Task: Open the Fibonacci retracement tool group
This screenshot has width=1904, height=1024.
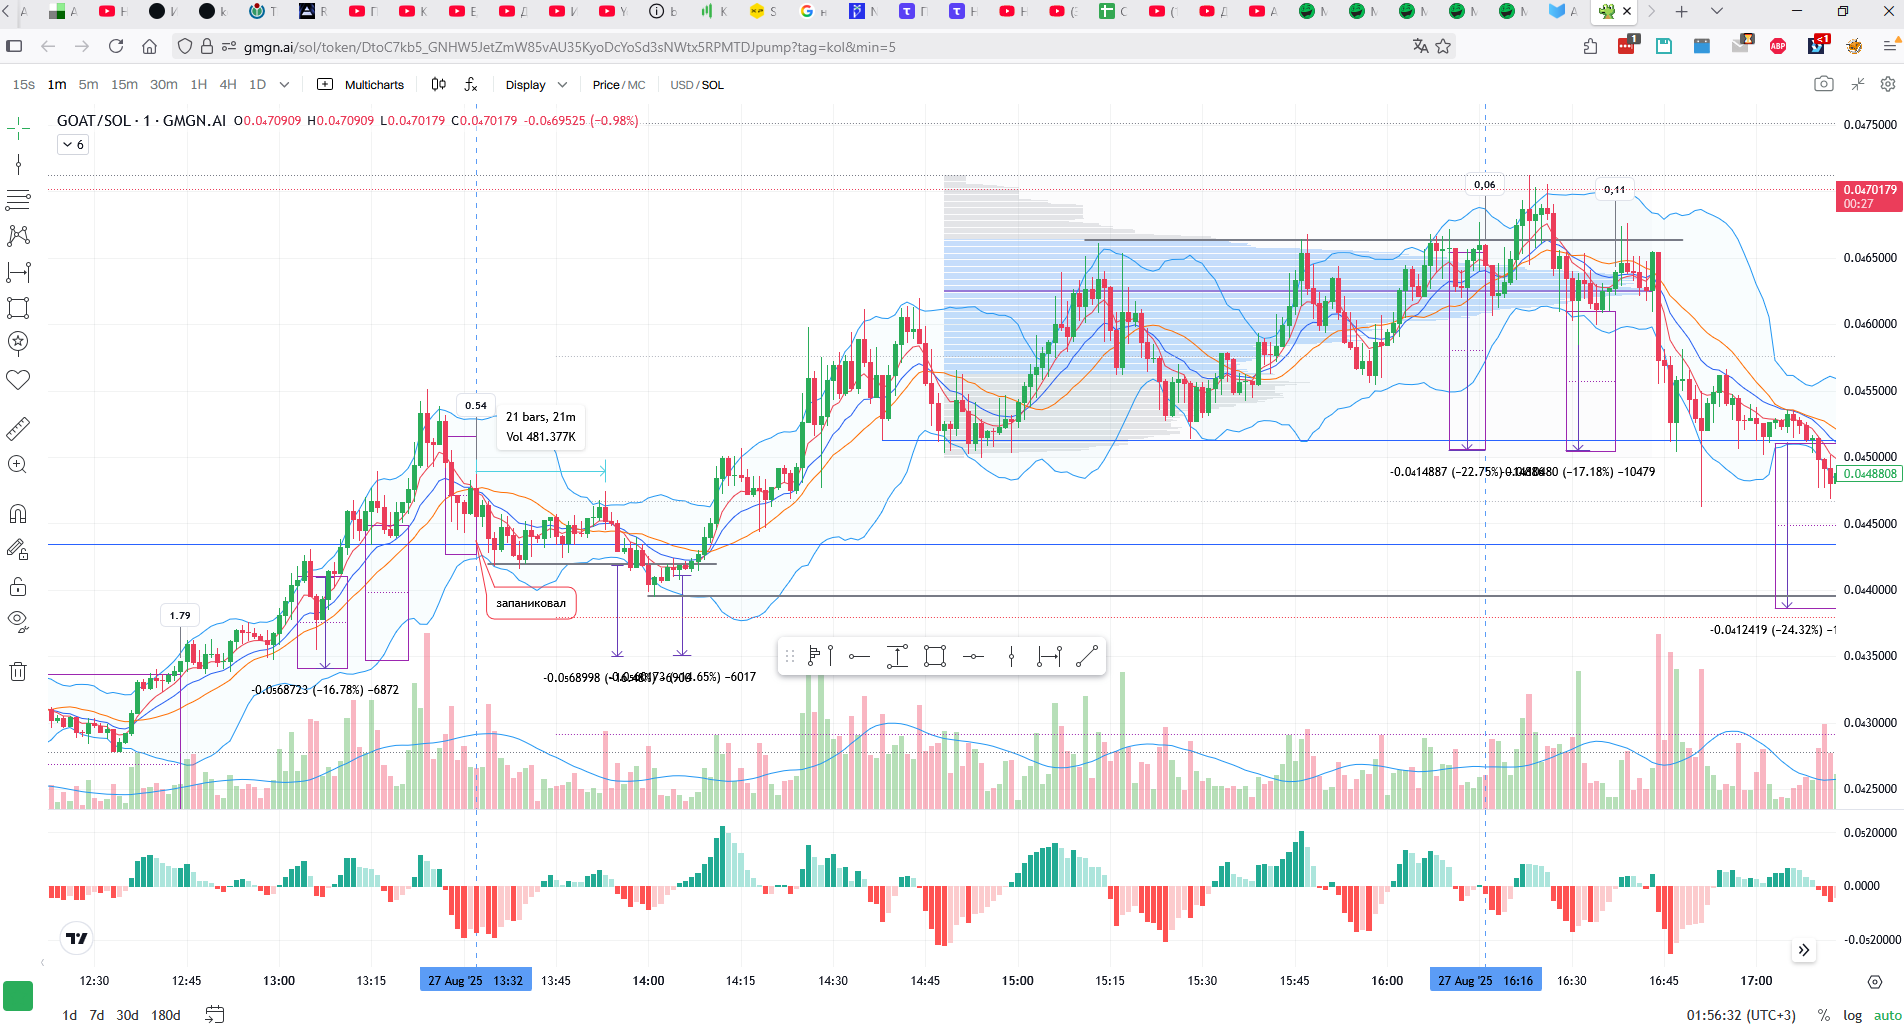Action: click(x=18, y=200)
